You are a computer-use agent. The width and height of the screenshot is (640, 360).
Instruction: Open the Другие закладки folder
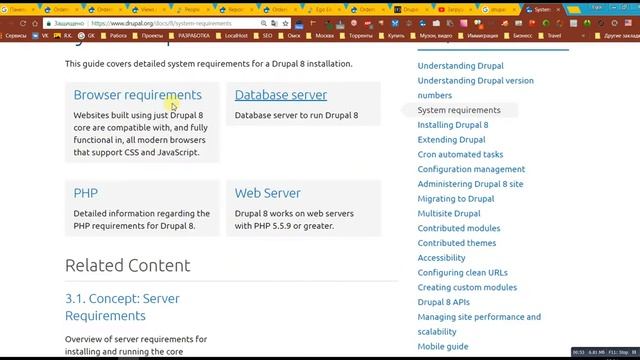tap(618, 36)
